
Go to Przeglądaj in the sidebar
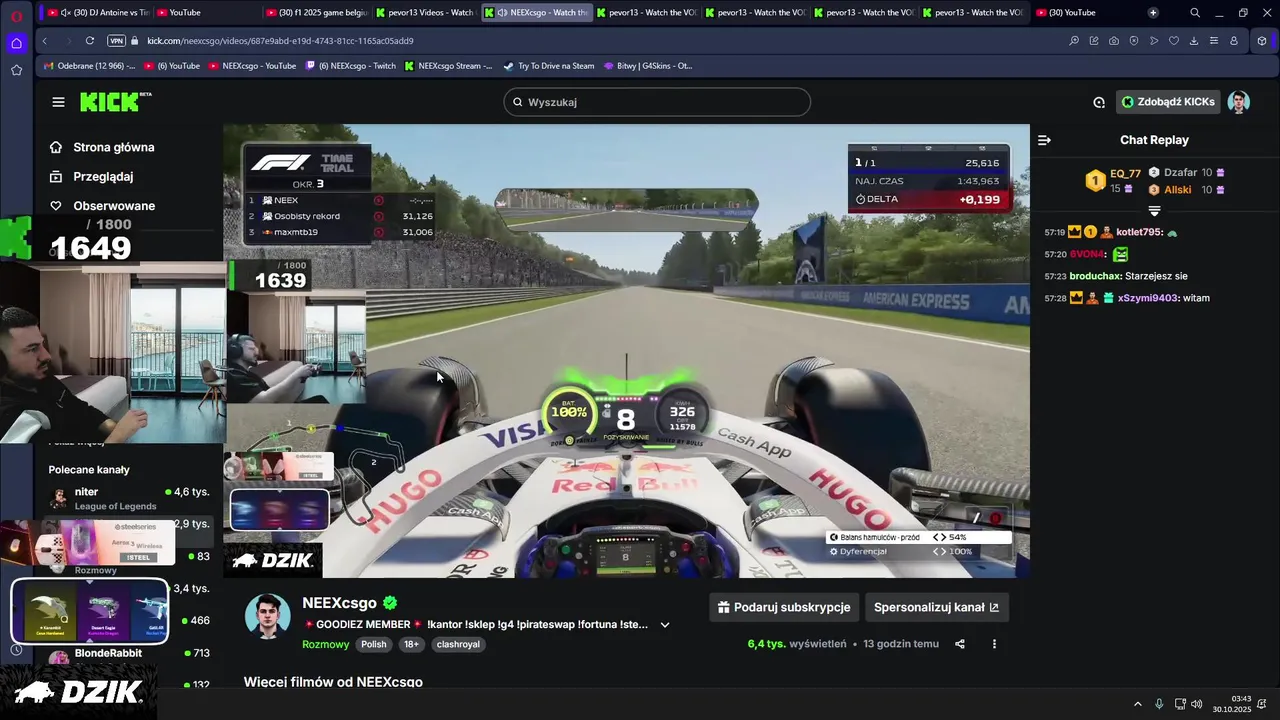pyautogui.click(x=92, y=176)
